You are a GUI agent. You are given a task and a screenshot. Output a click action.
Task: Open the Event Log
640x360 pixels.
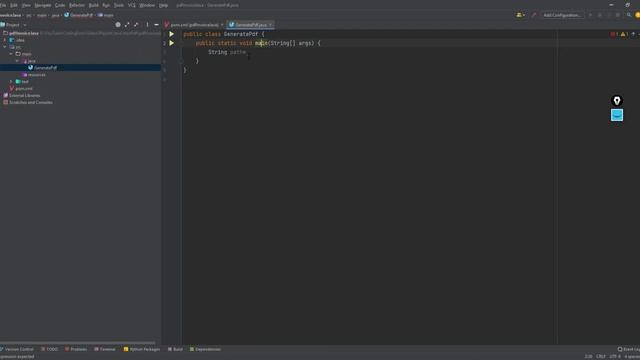click(629, 349)
